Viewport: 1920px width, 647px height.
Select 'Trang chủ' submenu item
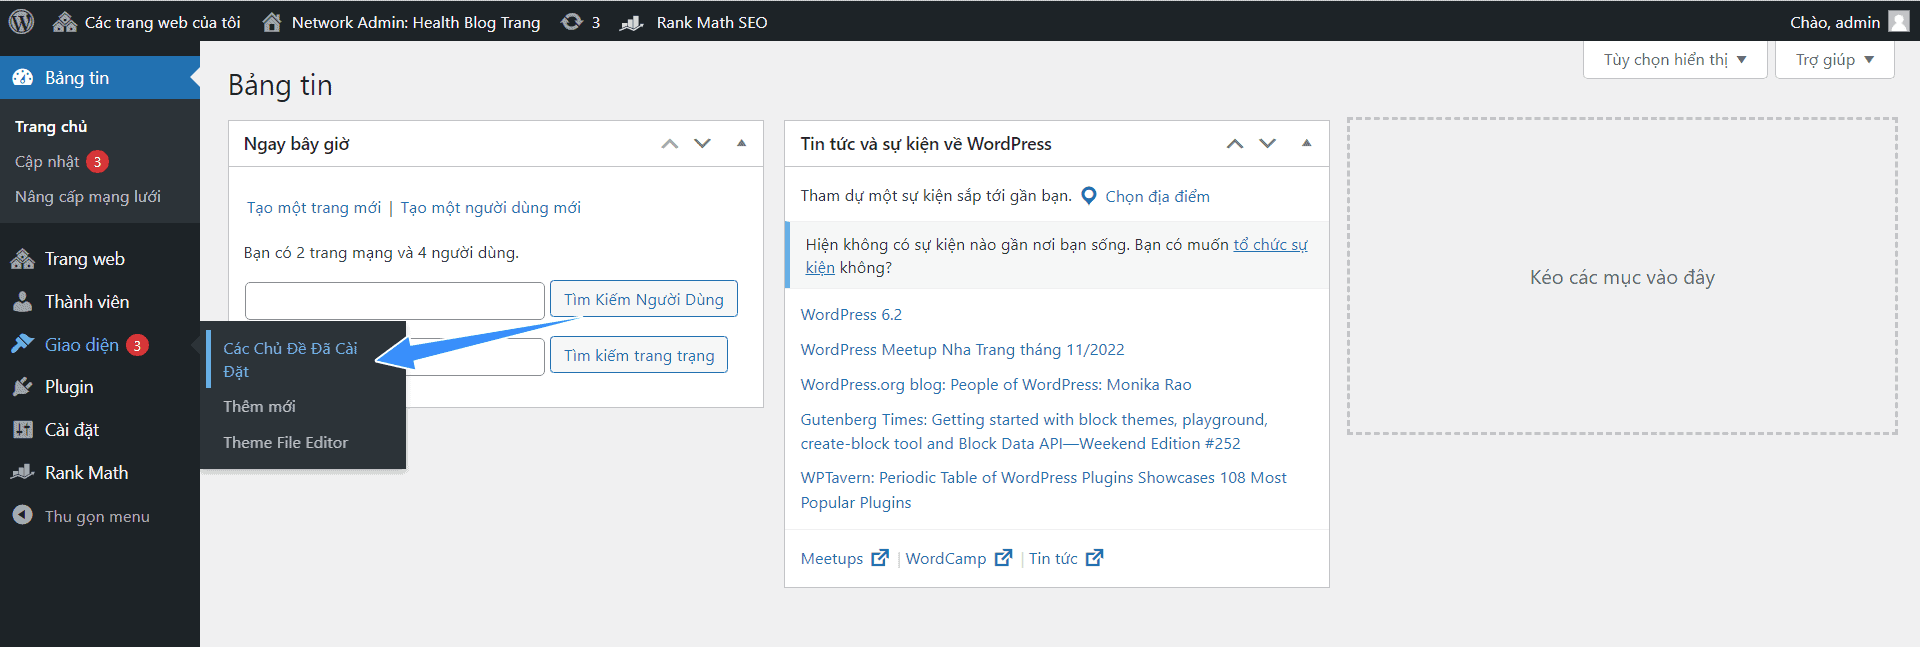[x=51, y=126]
